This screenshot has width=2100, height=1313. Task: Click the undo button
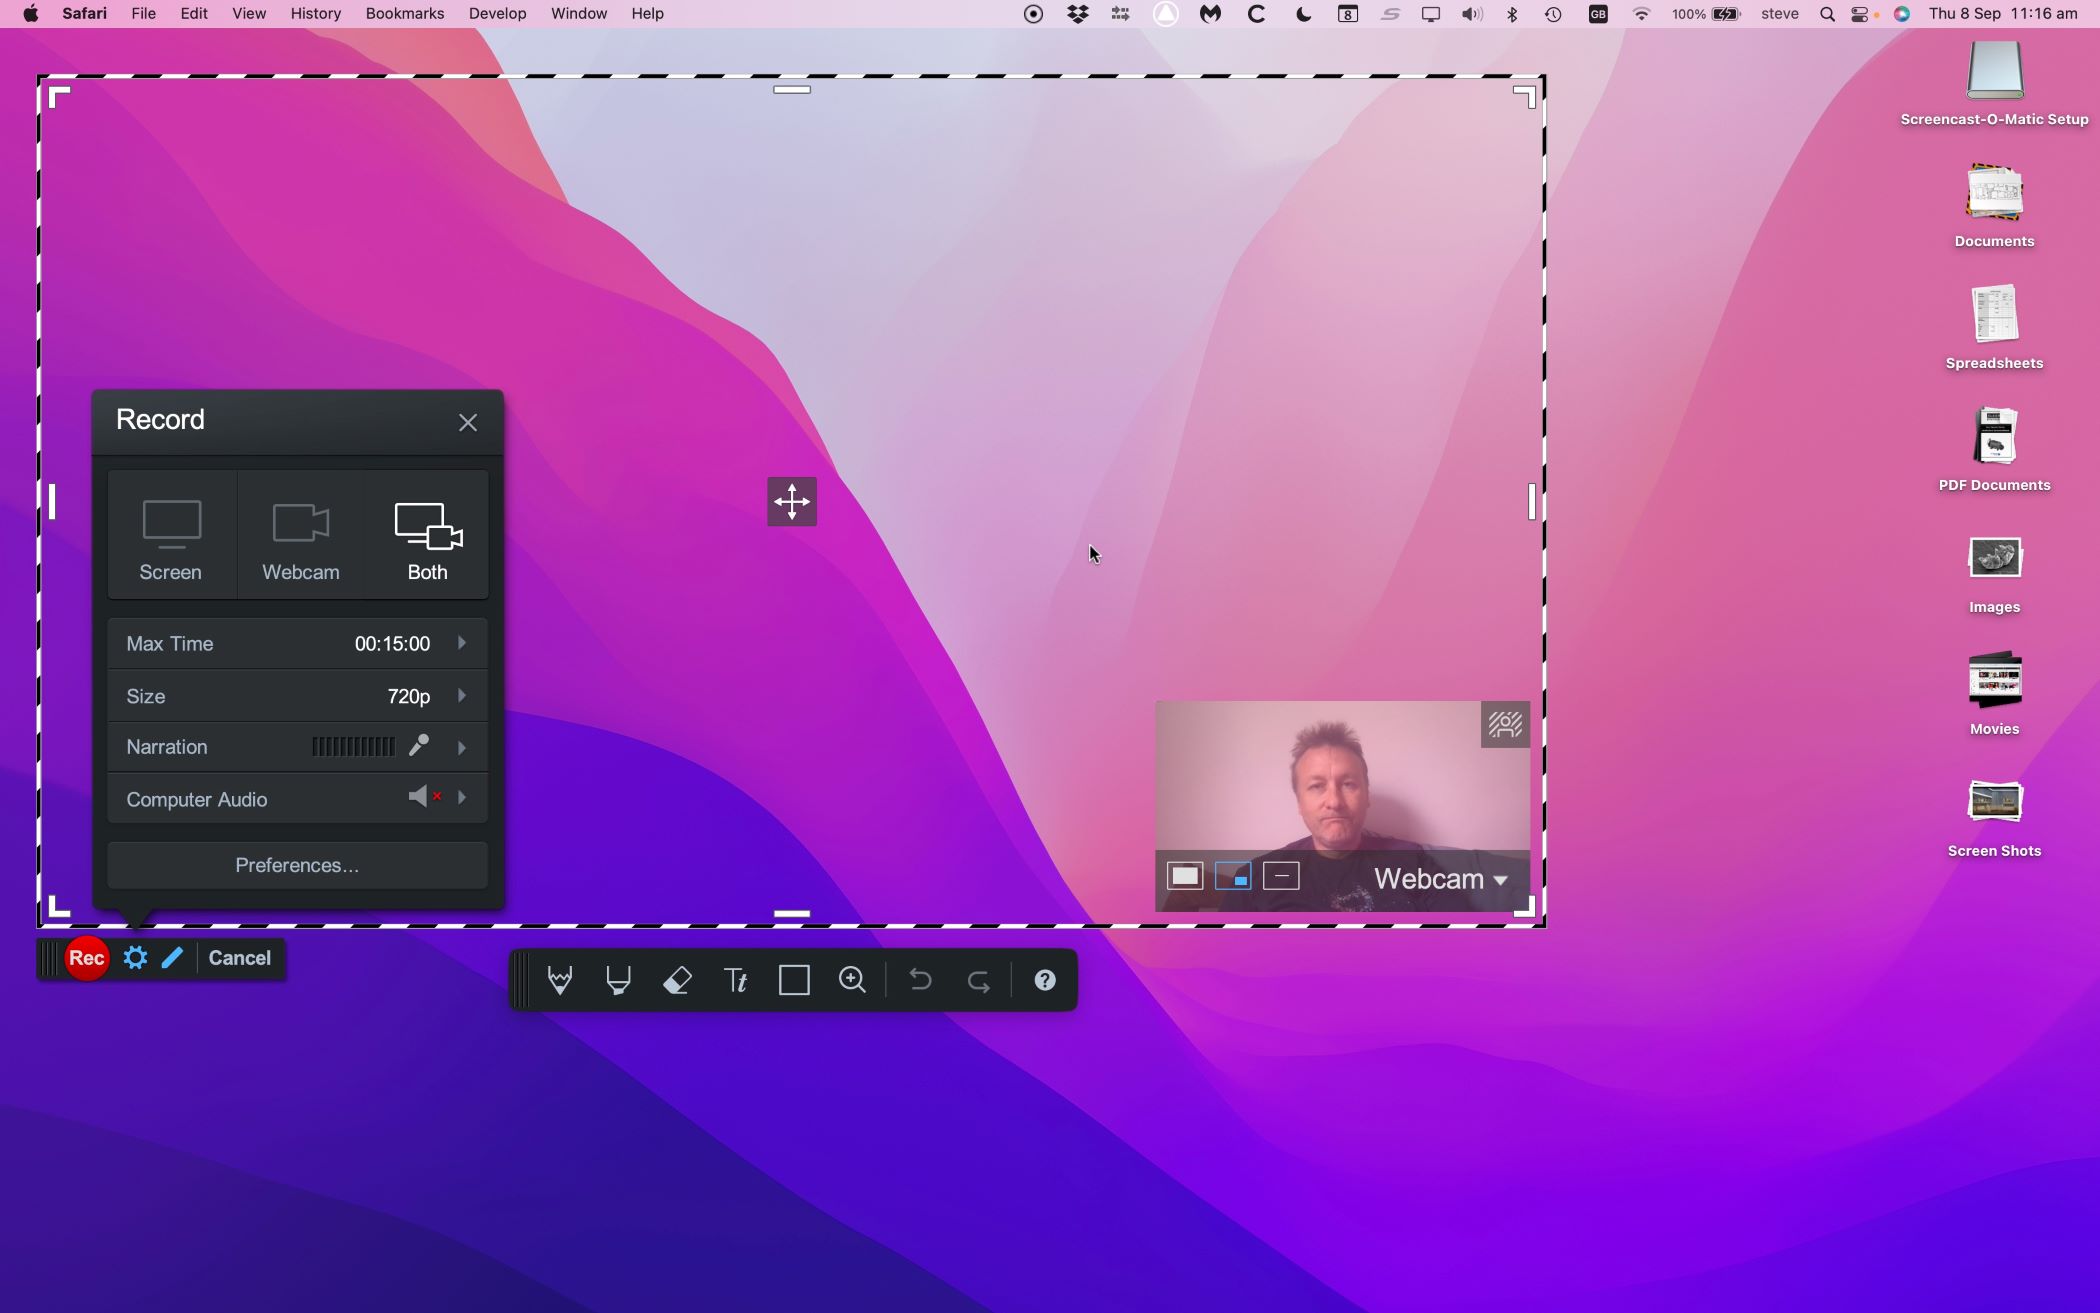coord(919,980)
